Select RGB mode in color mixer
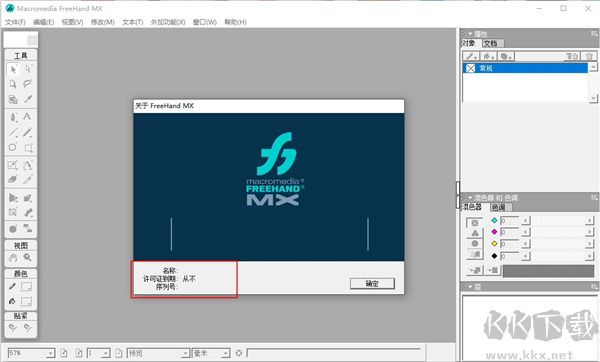 (x=475, y=233)
